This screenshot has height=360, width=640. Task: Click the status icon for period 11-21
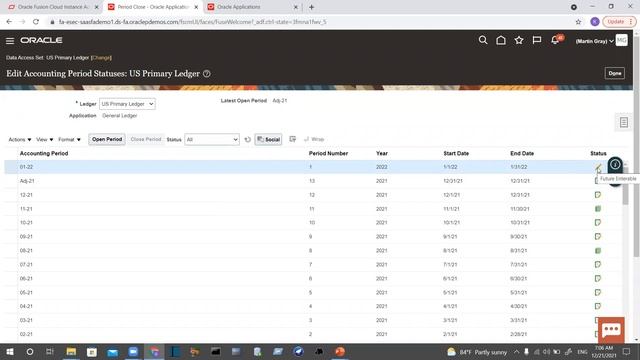coord(598,209)
